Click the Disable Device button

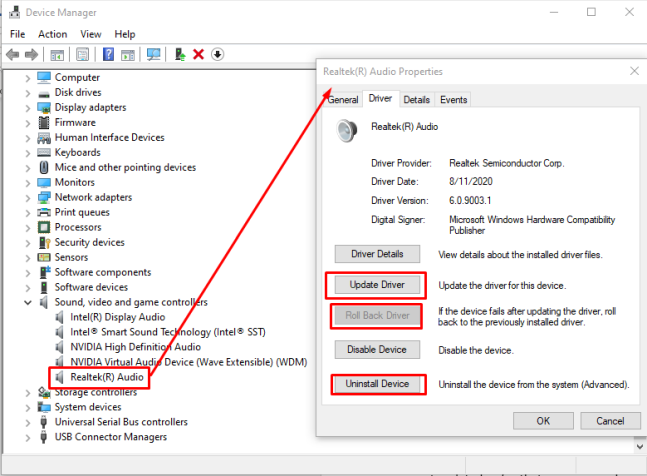[377, 350]
